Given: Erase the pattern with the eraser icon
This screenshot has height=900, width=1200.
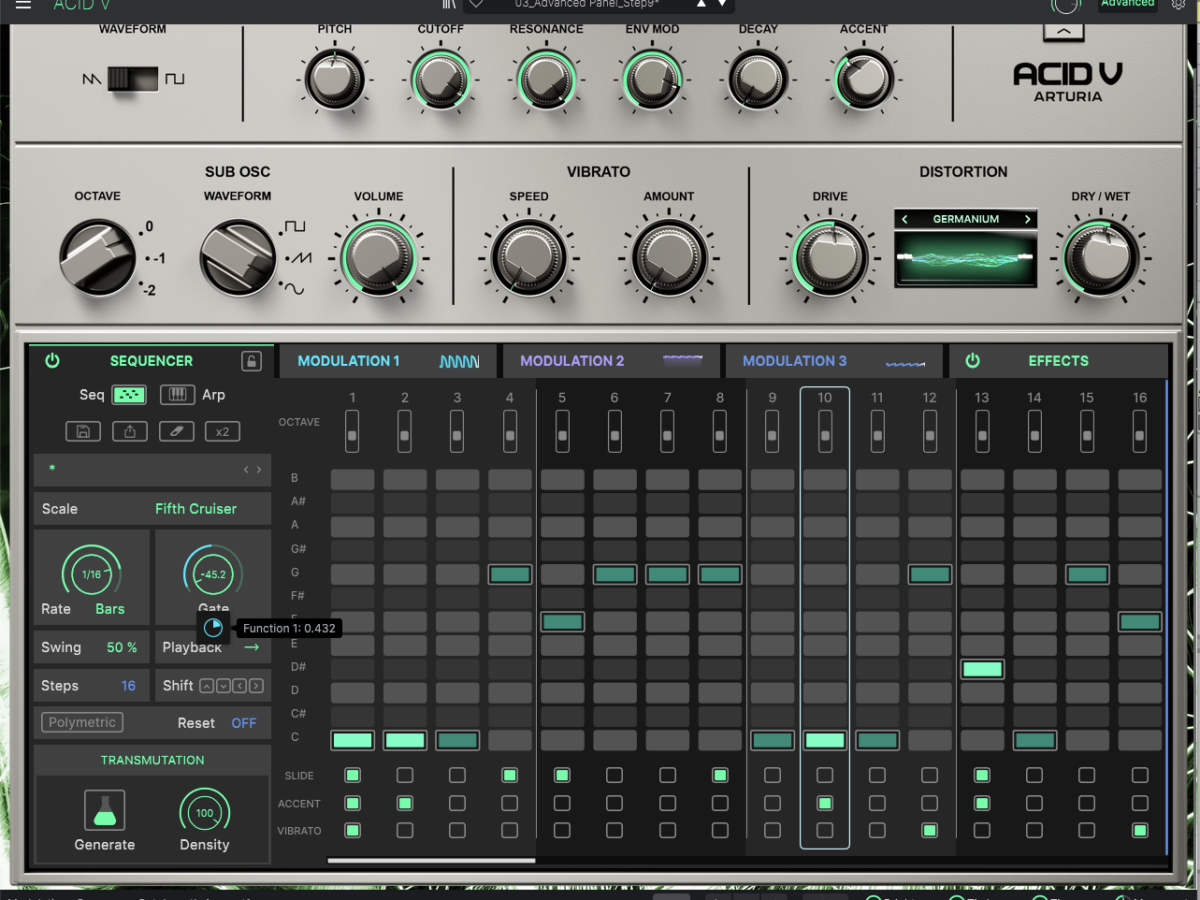Looking at the screenshot, I should [176, 432].
